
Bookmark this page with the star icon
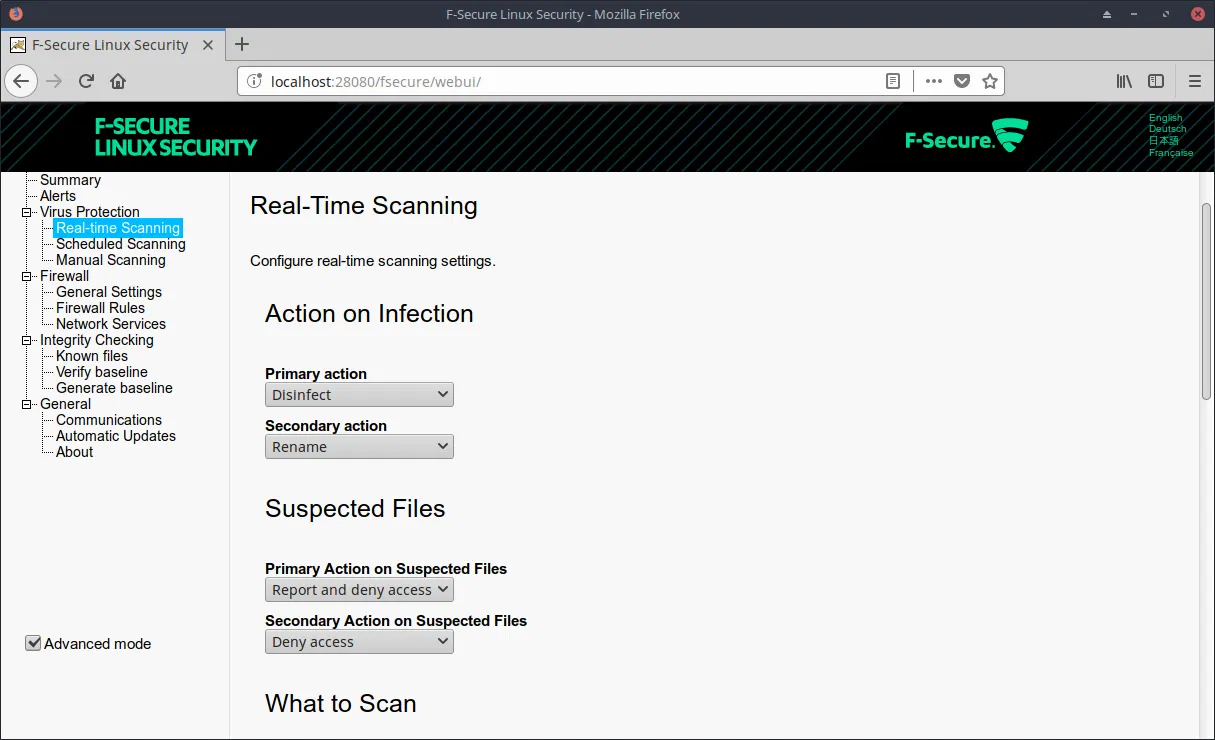click(990, 81)
